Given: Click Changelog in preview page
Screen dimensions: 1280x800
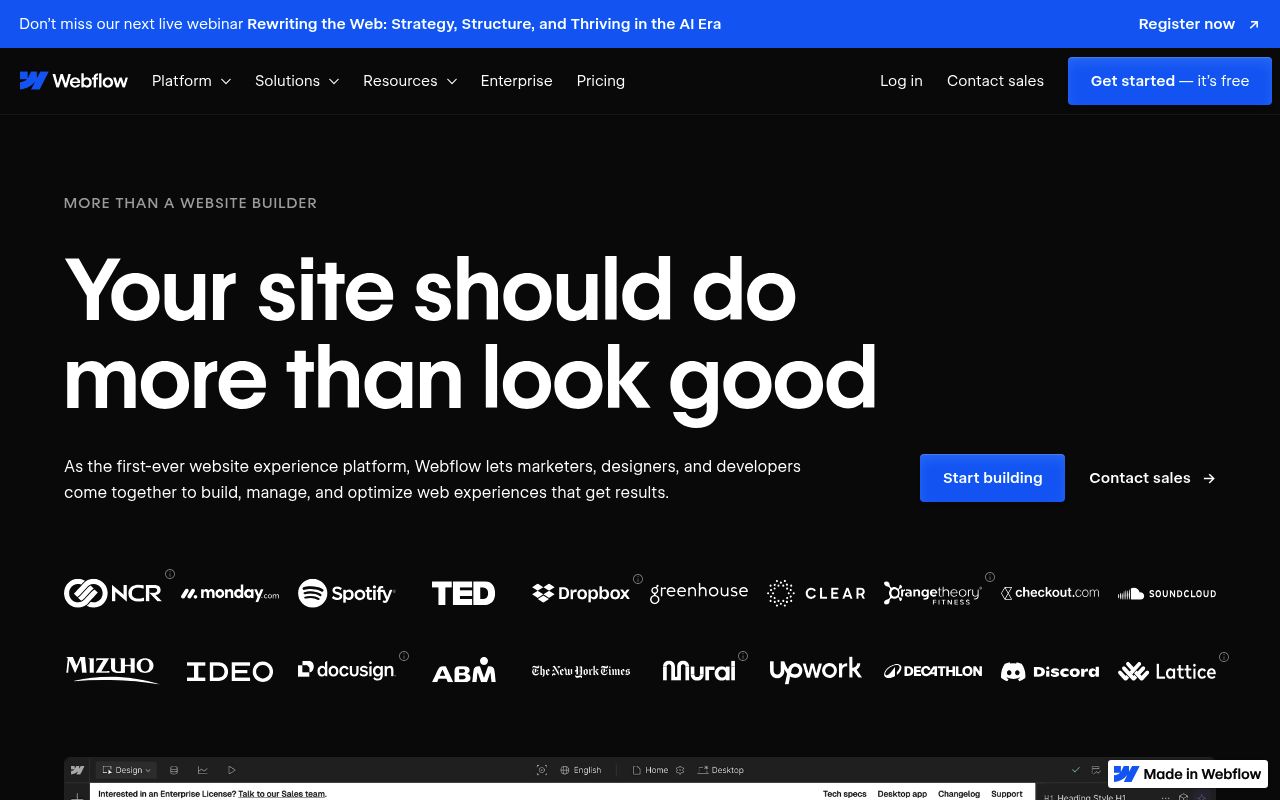Looking at the screenshot, I should (x=959, y=794).
